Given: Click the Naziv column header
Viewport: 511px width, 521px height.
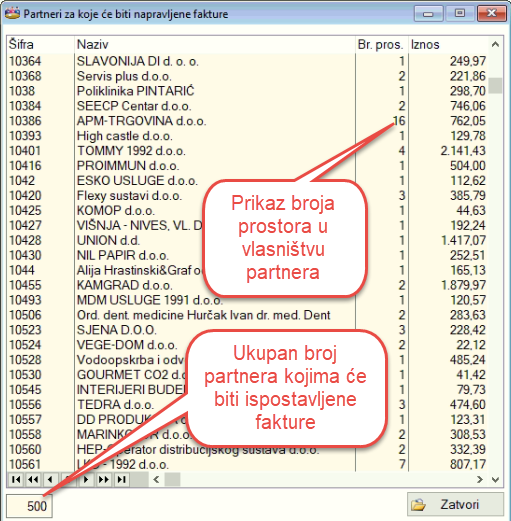Looking at the screenshot, I should coord(215,44).
